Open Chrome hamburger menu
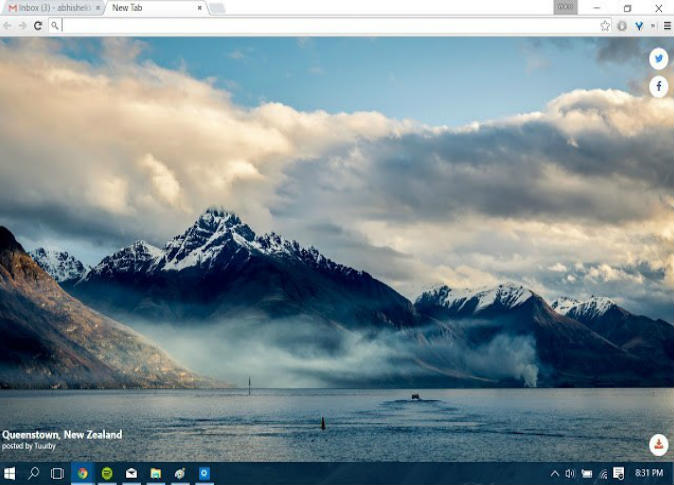 click(x=667, y=26)
